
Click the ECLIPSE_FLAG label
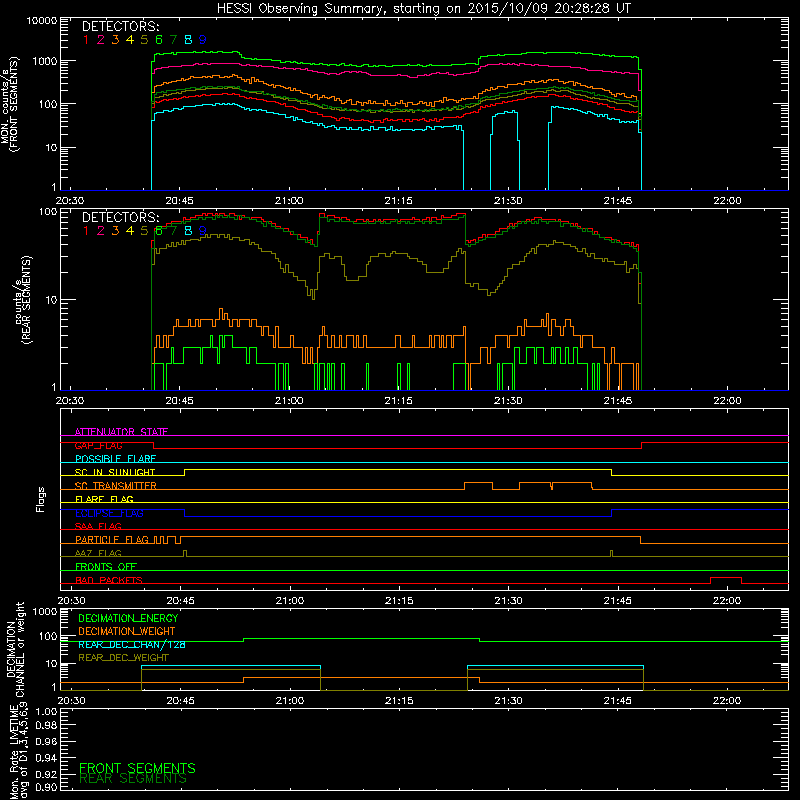(109, 513)
